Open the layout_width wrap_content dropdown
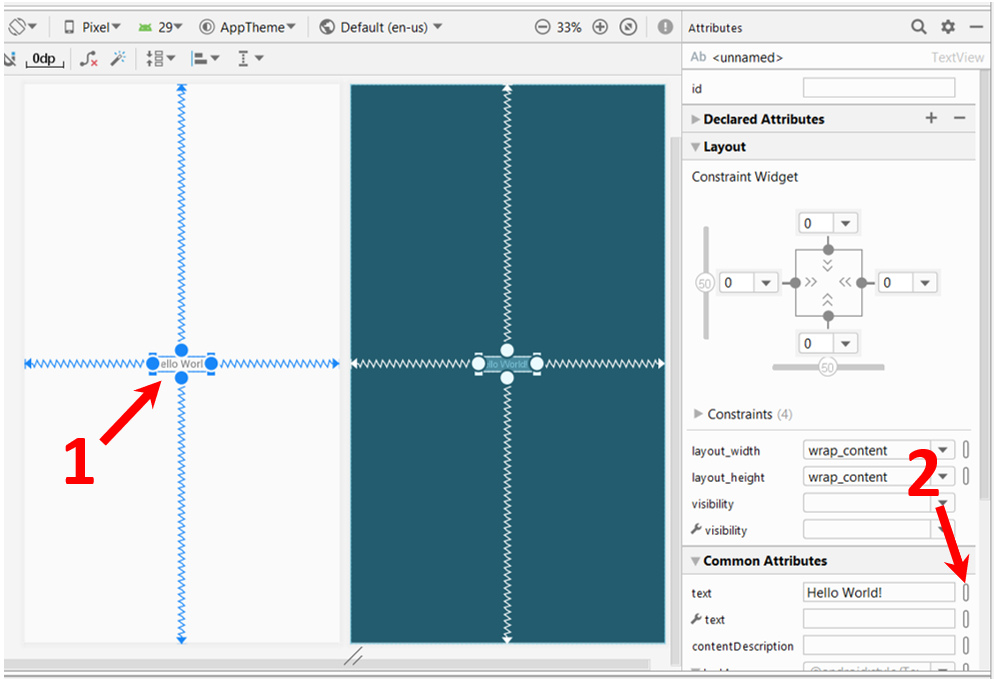This screenshot has height=681, width=994. [942, 450]
